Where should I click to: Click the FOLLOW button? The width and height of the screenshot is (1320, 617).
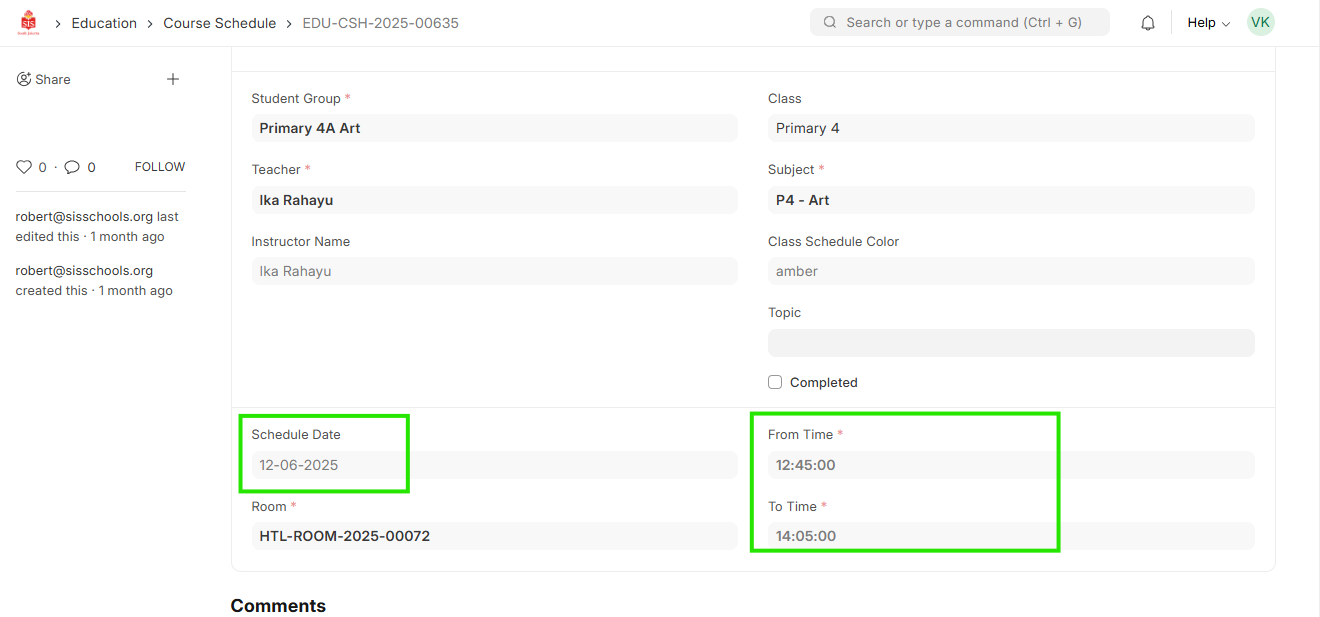coord(160,167)
